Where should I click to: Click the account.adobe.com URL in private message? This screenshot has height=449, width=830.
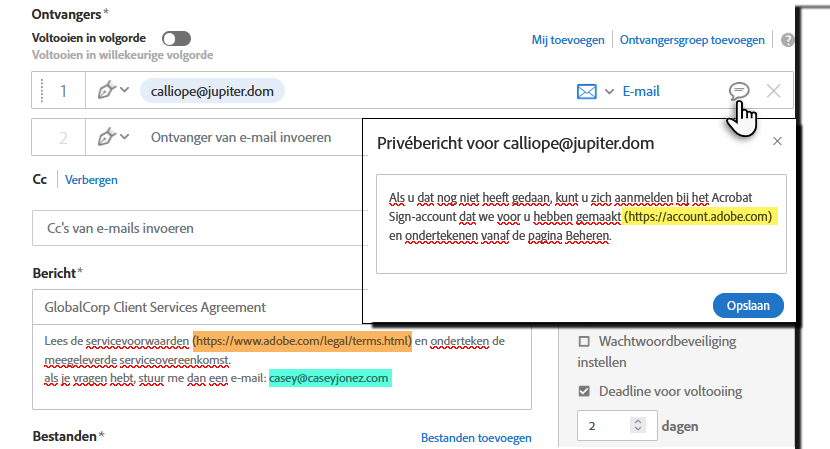click(x=698, y=217)
